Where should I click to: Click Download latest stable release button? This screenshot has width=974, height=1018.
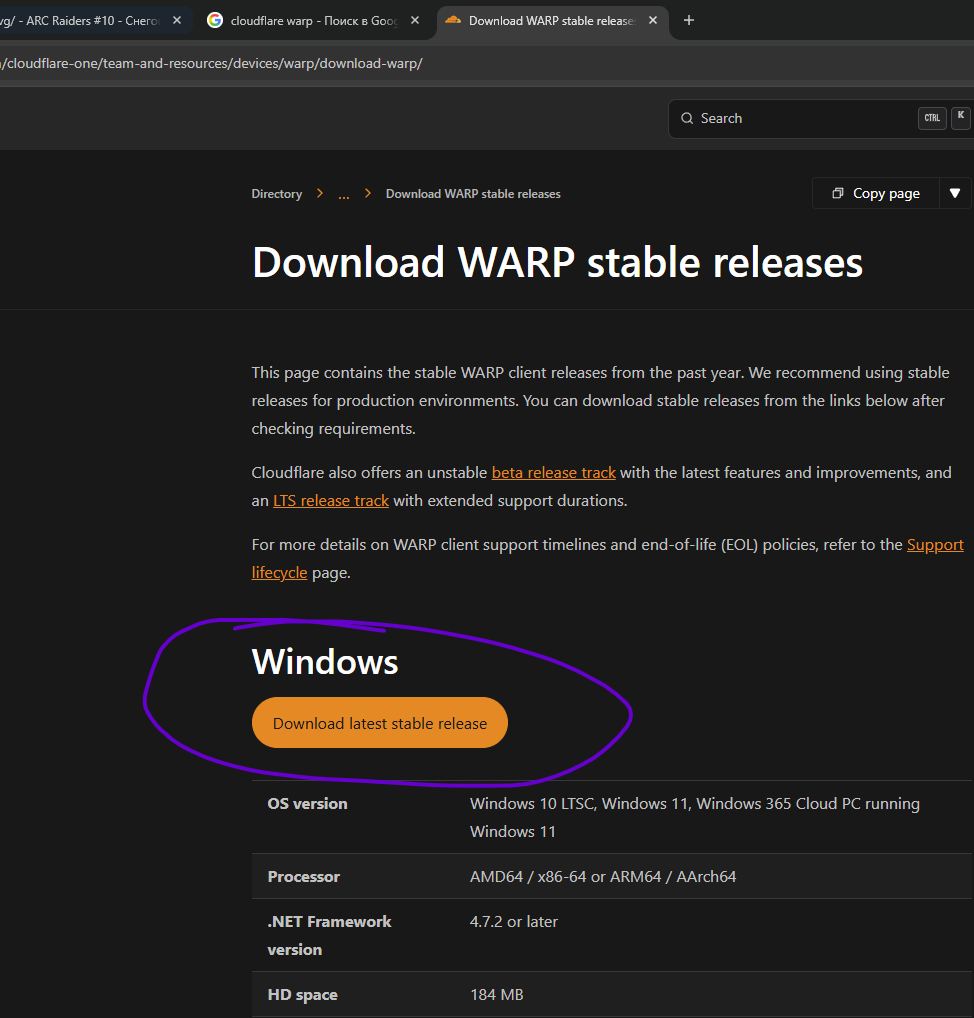pyautogui.click(x=380, y=723)
